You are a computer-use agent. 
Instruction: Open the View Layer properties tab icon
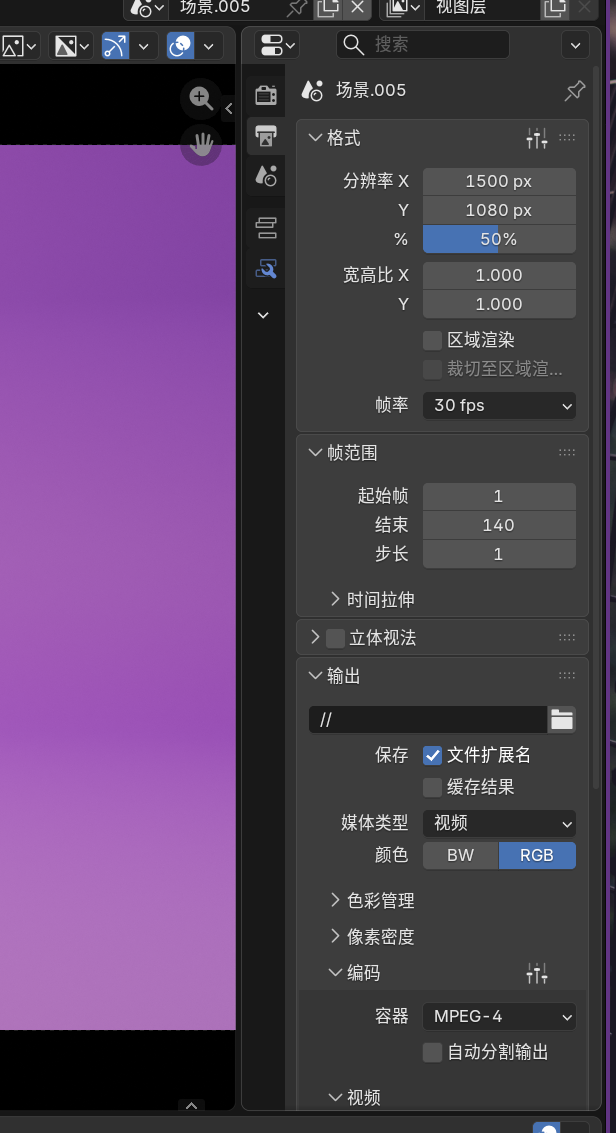(x=266, y=228)
